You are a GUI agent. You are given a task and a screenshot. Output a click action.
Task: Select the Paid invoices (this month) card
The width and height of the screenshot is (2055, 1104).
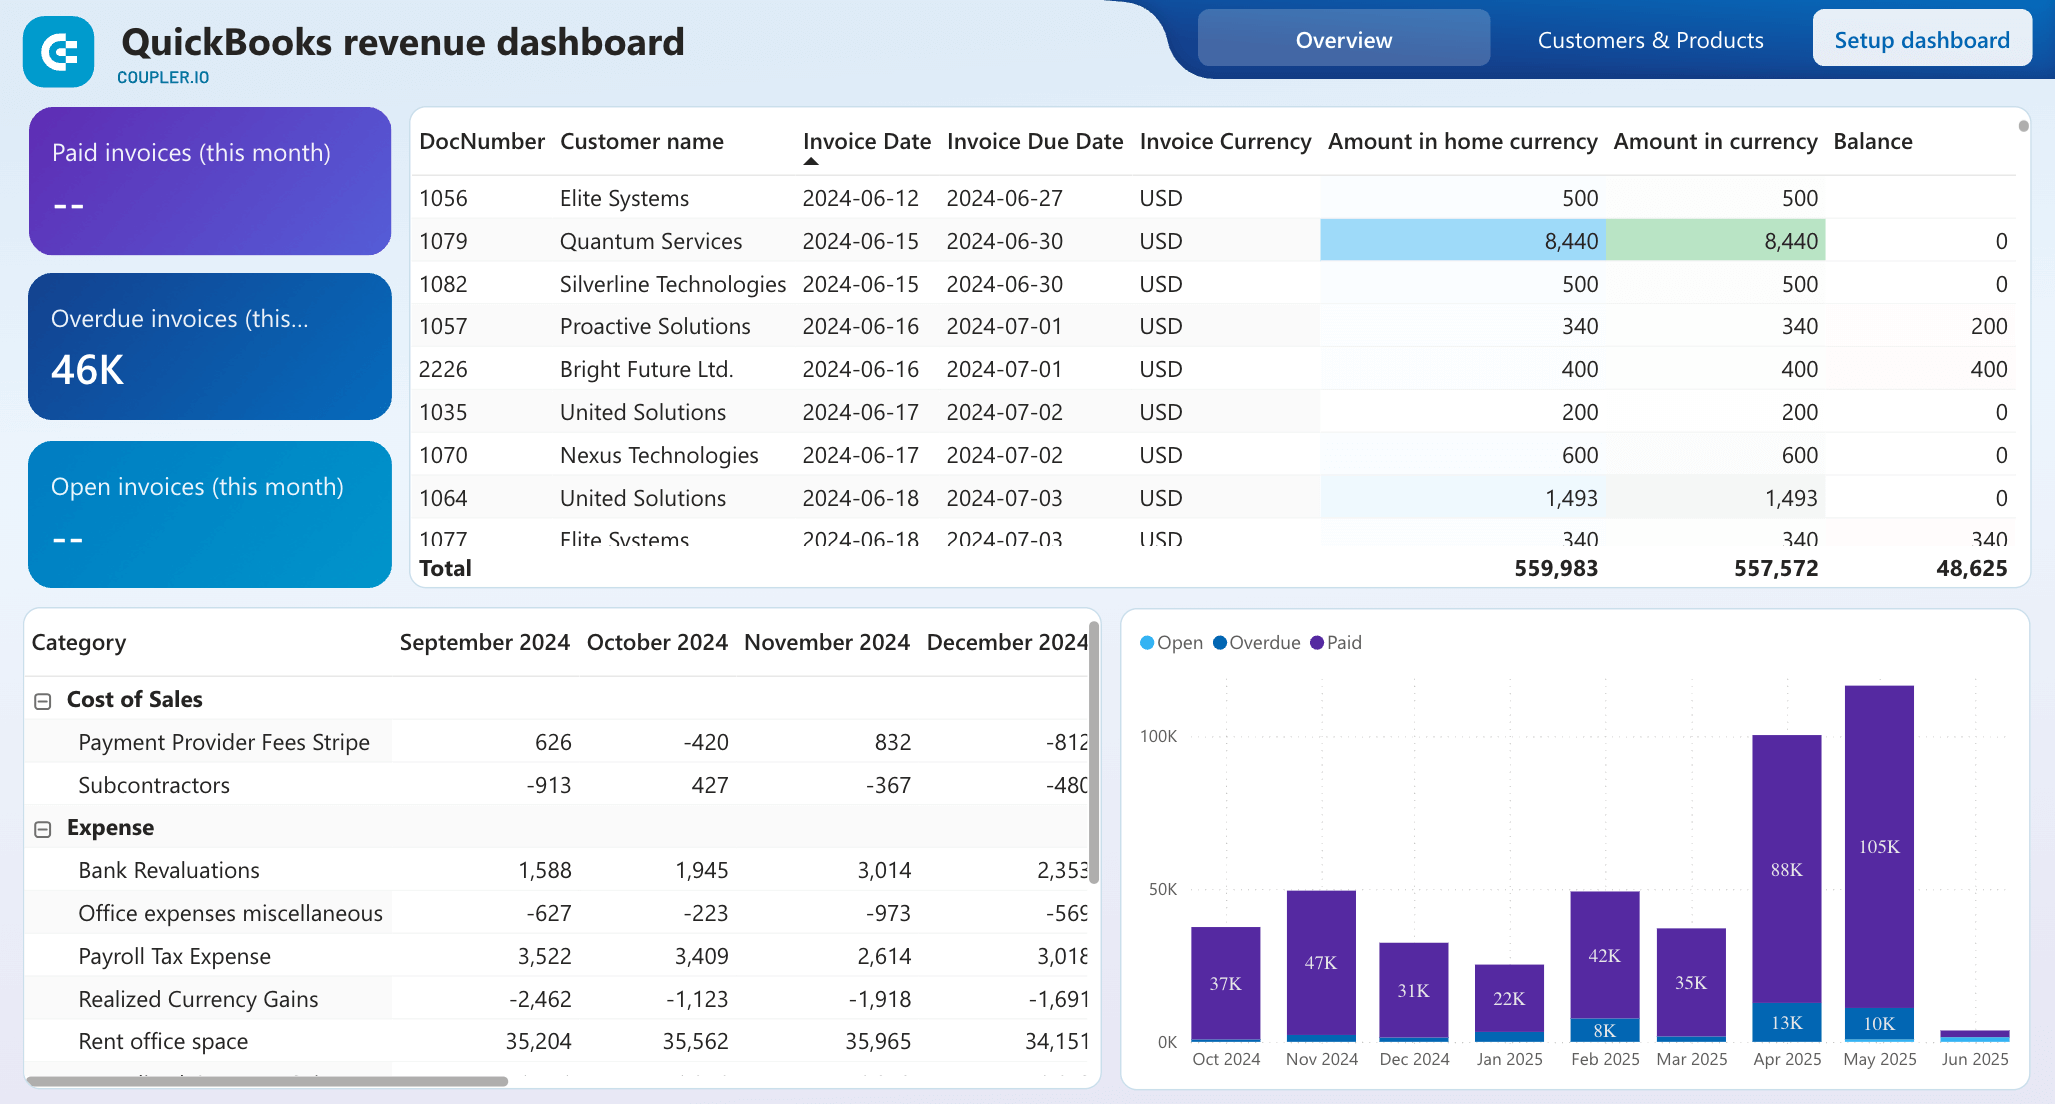click(210, 181)
